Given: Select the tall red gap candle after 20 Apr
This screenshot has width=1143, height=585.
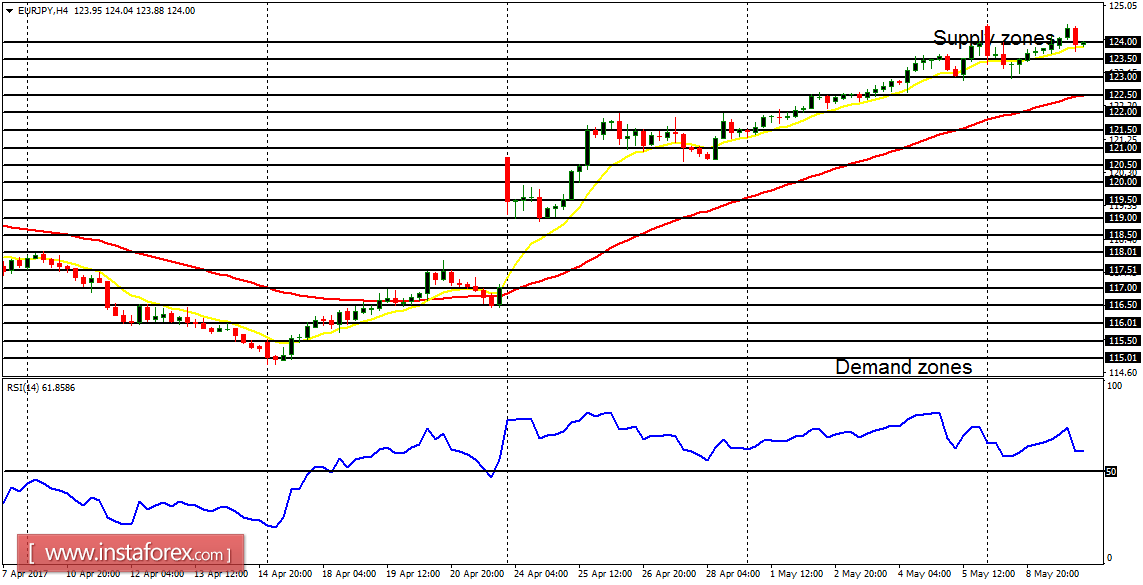Looking at the screenshot, I should tap(507, 181).
